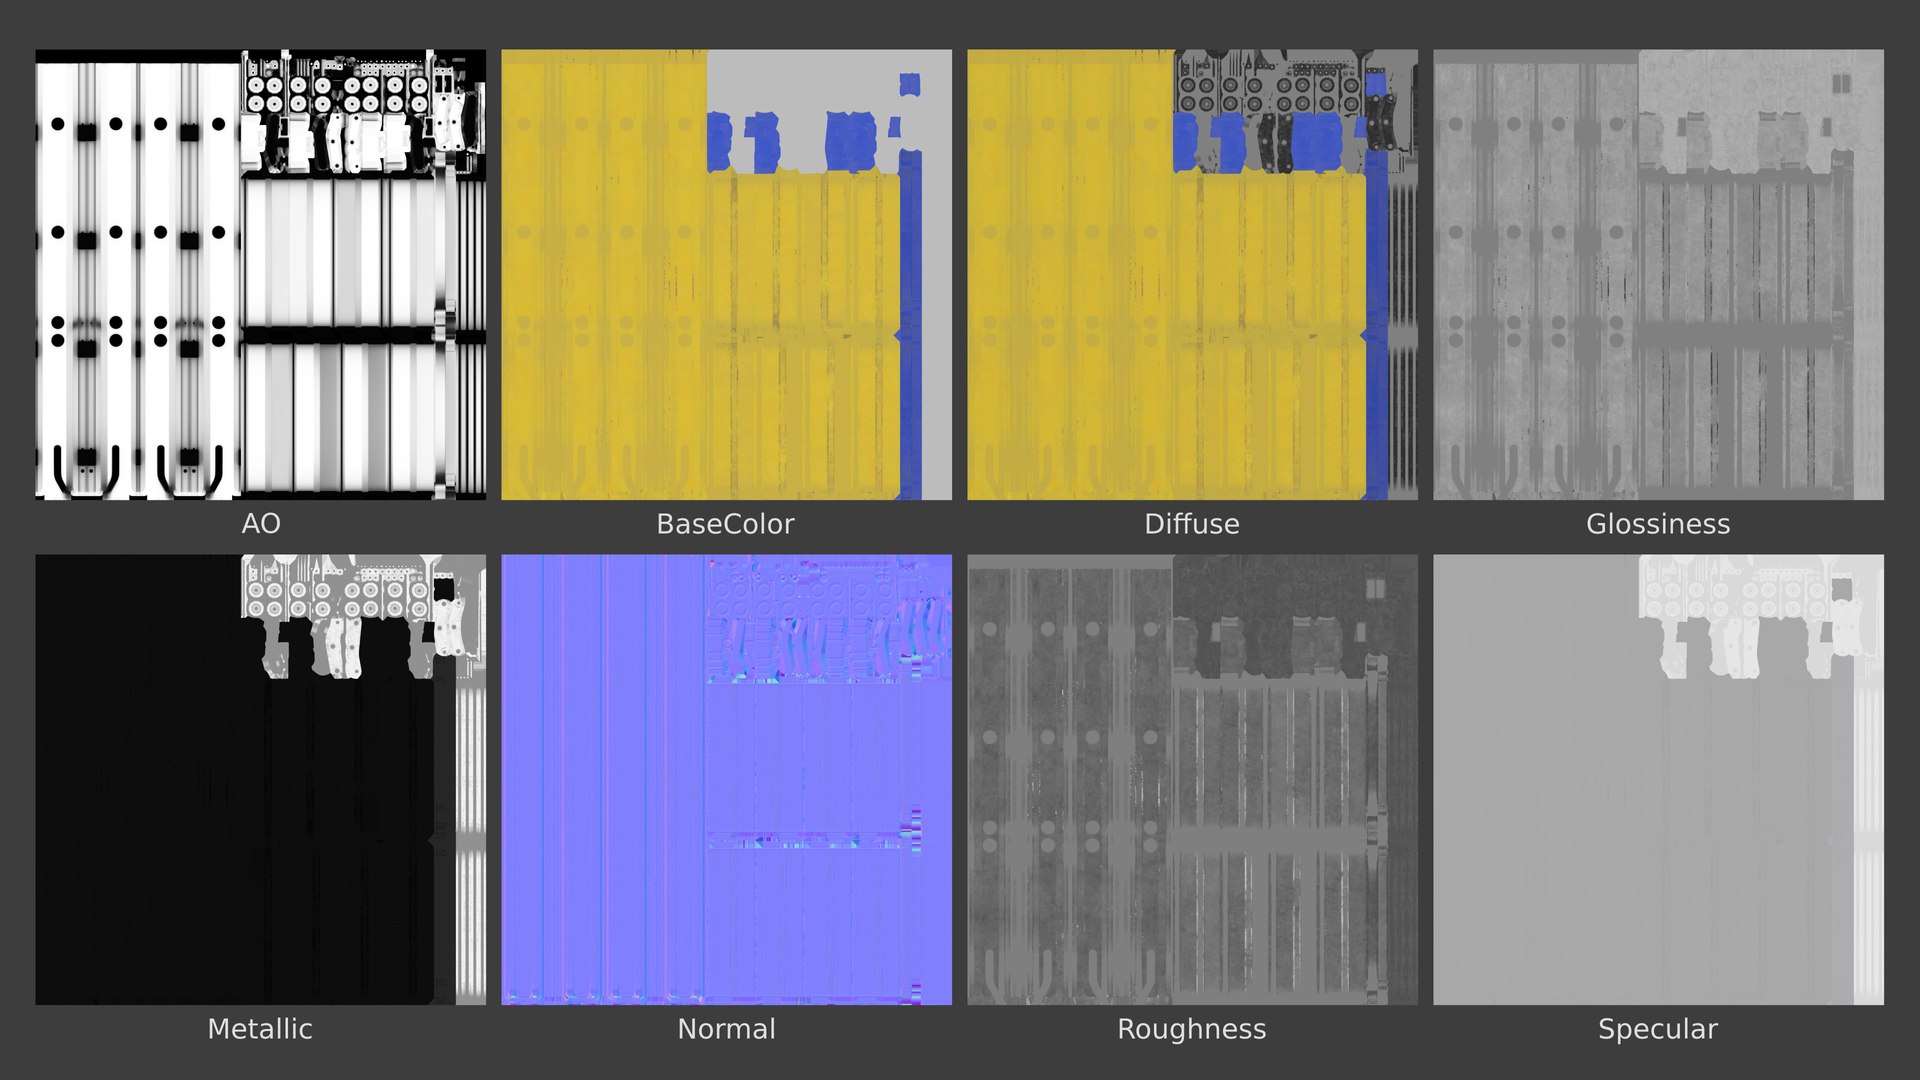Click the Specular caption text
Image resolution: width=1920 pixels, height=1080 pixels.
[1657, 1029]
